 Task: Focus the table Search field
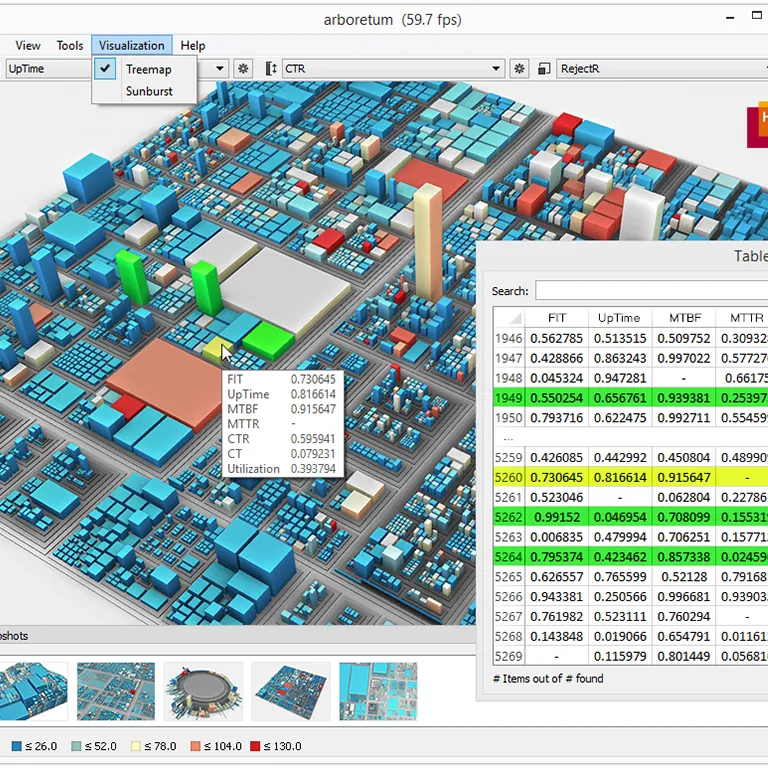coord(651,290)
